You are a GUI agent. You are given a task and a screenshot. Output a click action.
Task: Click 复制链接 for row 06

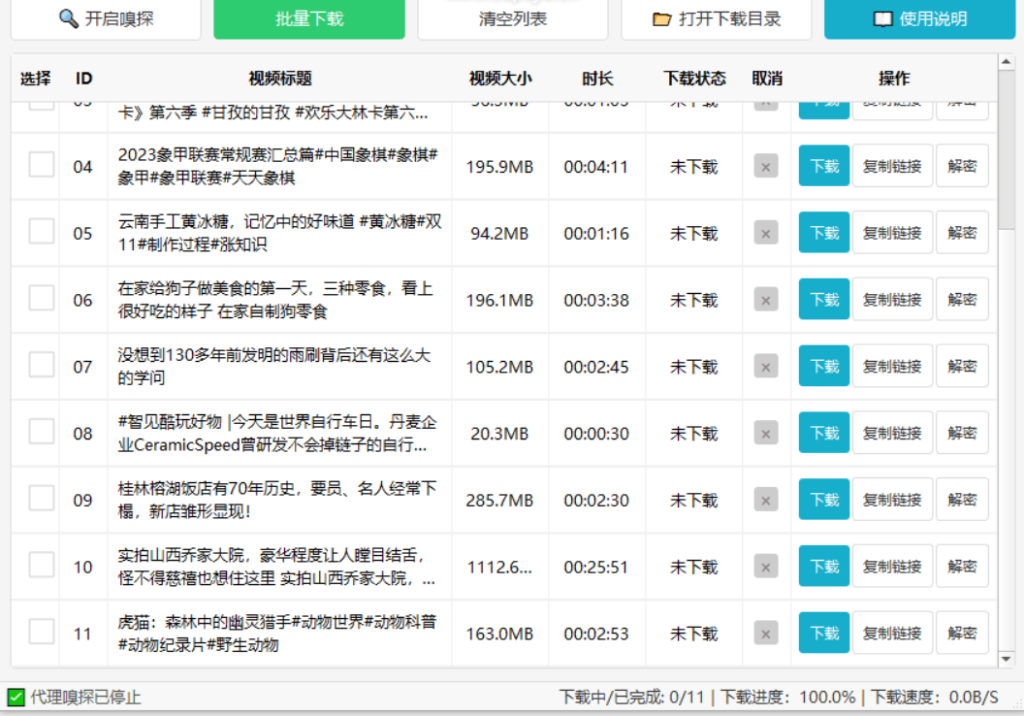pos(892,298)
